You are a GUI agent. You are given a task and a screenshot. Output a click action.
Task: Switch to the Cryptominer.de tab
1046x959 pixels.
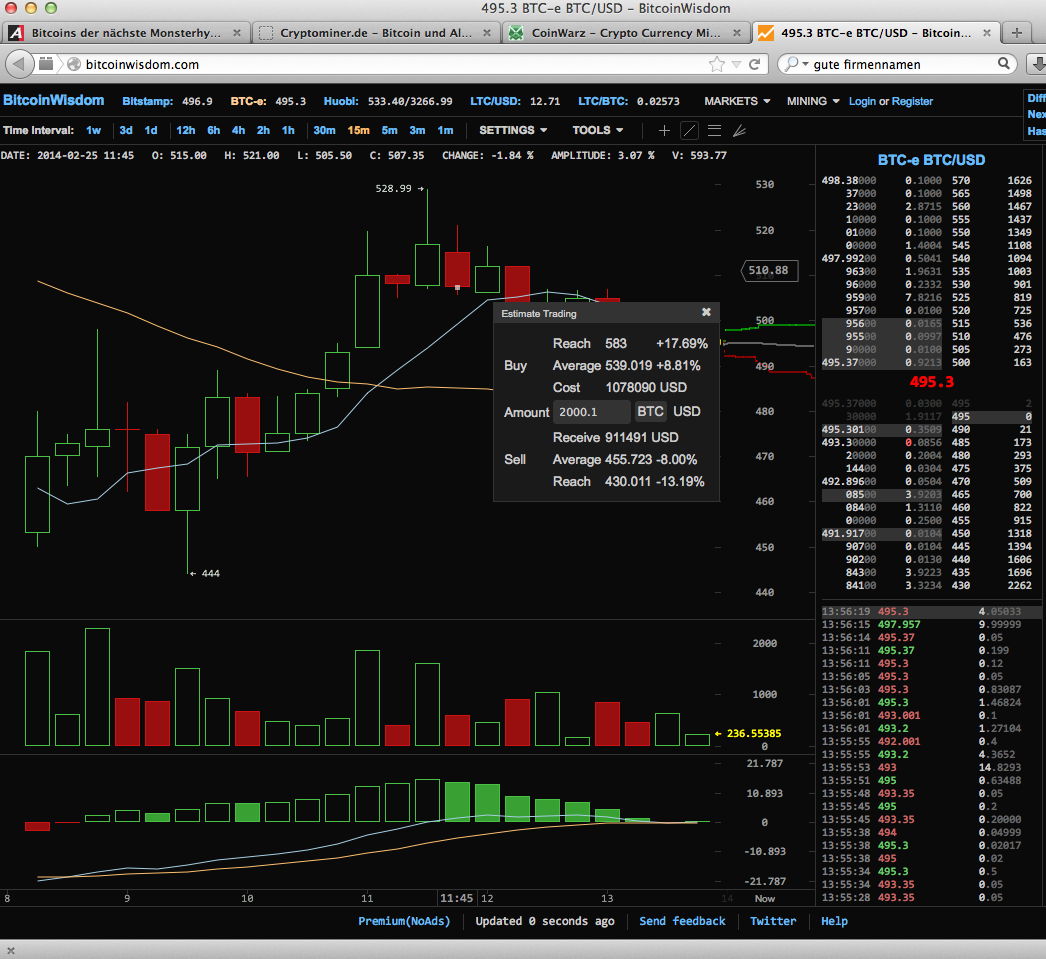[376, 33]
